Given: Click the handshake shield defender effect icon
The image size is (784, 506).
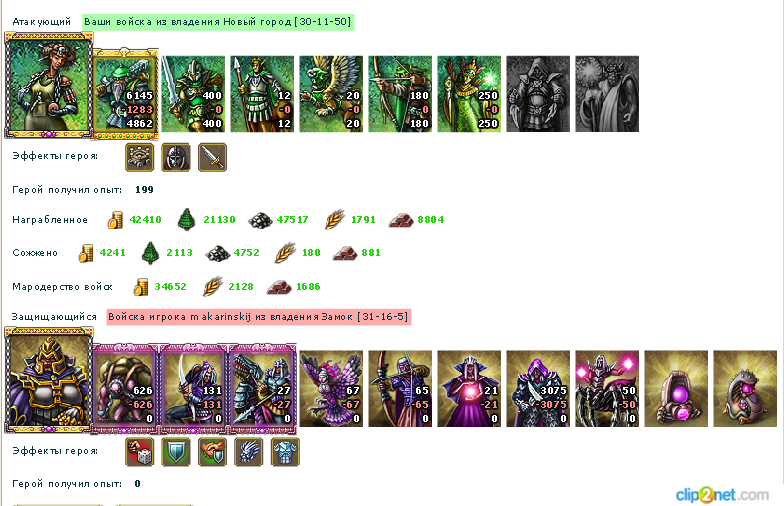Looking at the screenshot, I should [x=212, y=452].
